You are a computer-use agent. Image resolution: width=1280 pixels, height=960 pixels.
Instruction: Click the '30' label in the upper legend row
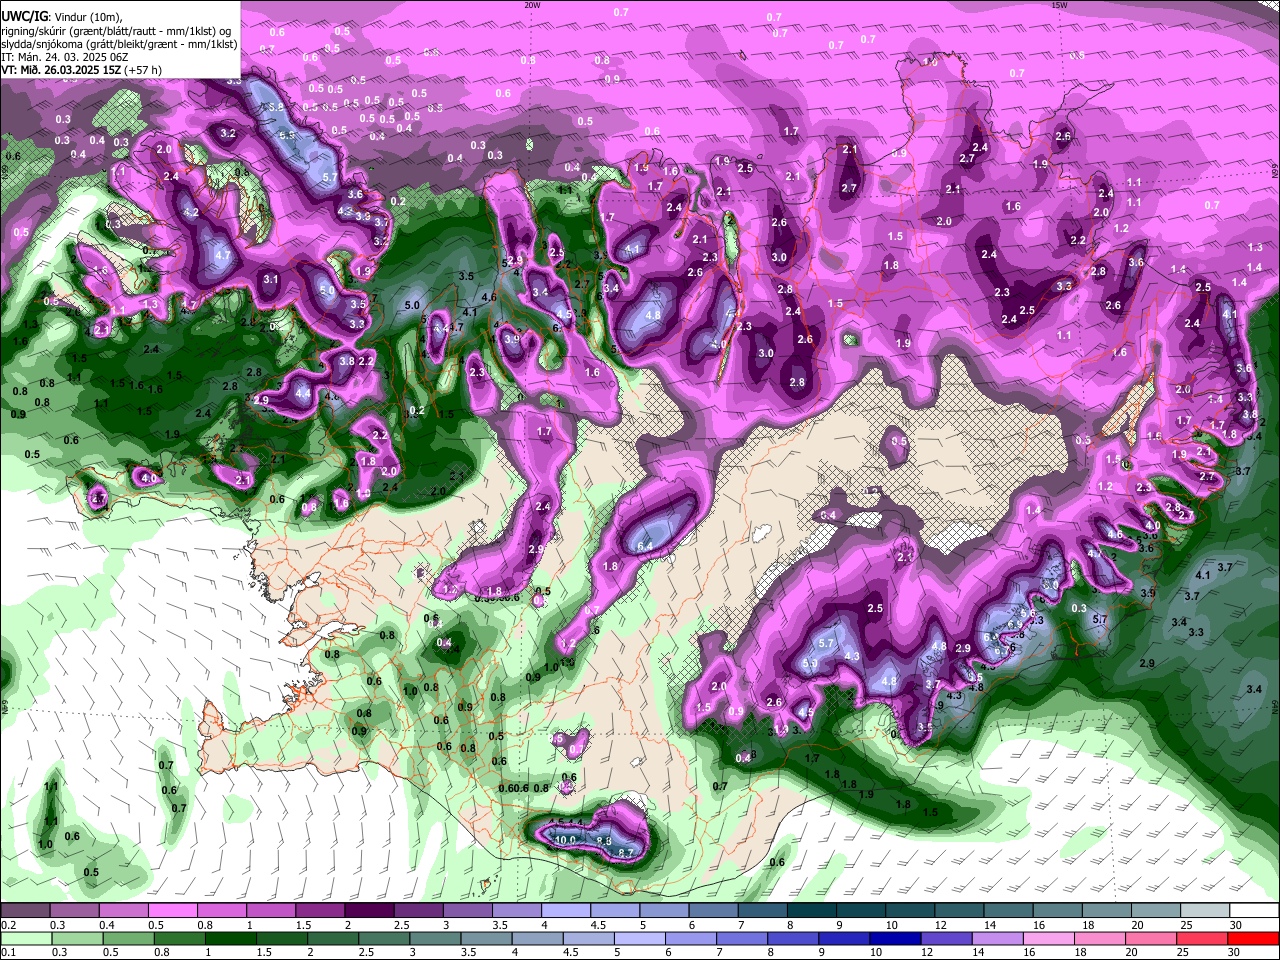point(1235,925)
